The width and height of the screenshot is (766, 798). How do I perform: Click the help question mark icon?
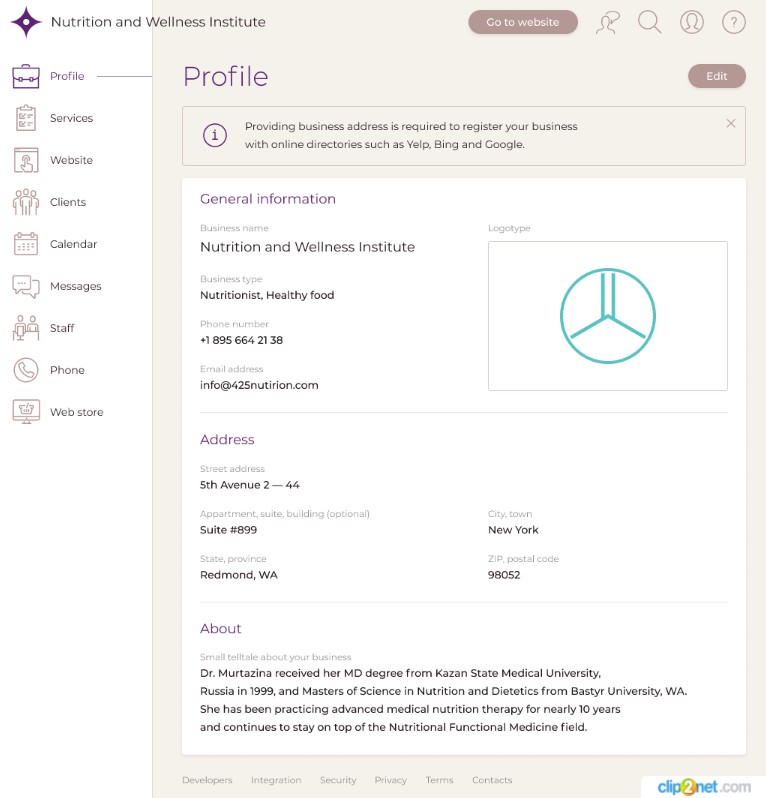pyautogui.click(x=734, y=22)
